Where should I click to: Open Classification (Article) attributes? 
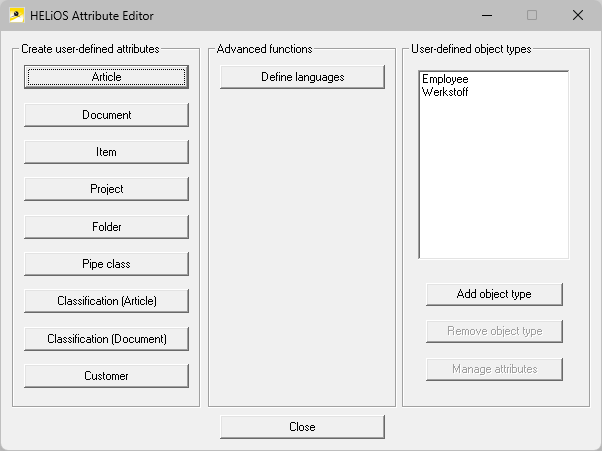click(106, 301)
